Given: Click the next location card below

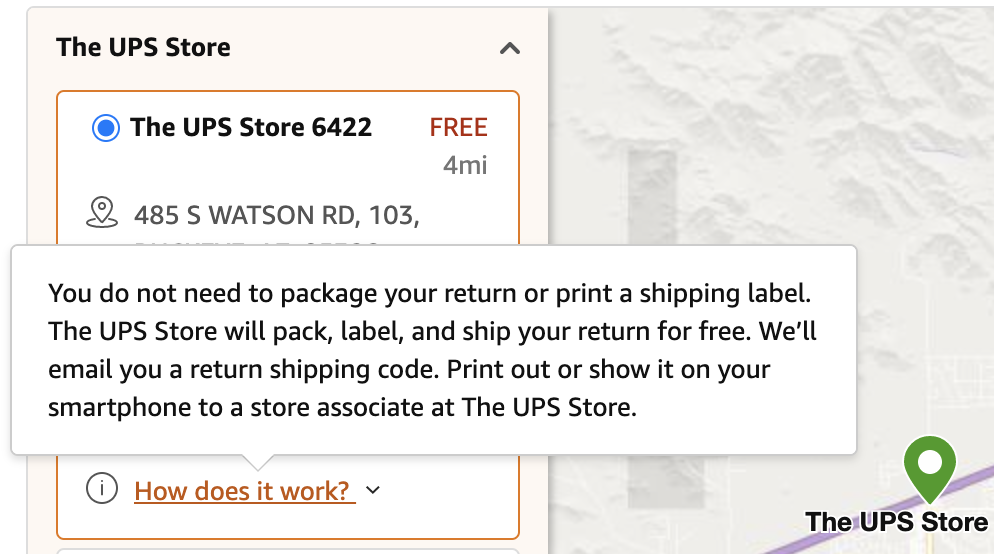Looking at the screenshot, I should coord(288,550).
